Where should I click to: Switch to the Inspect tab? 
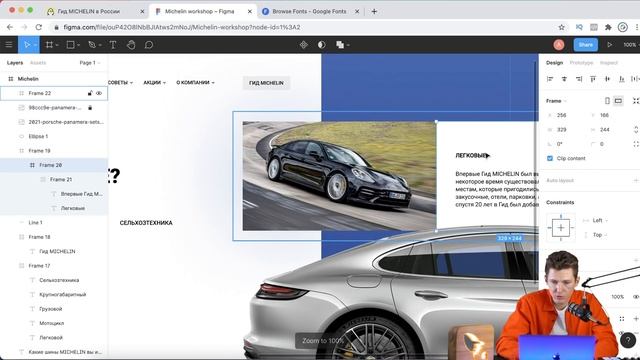pos(609,63)
